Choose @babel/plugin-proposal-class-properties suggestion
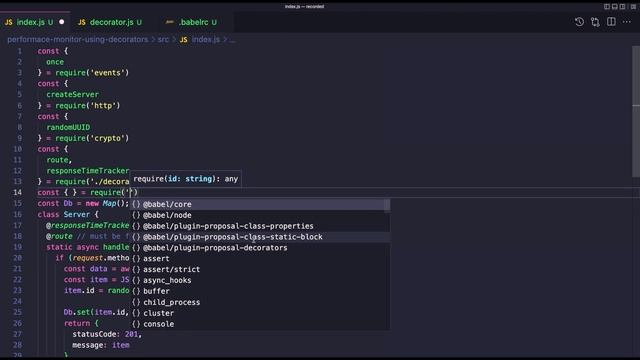Viewport: 640px width, 360px height. [260, 226]
